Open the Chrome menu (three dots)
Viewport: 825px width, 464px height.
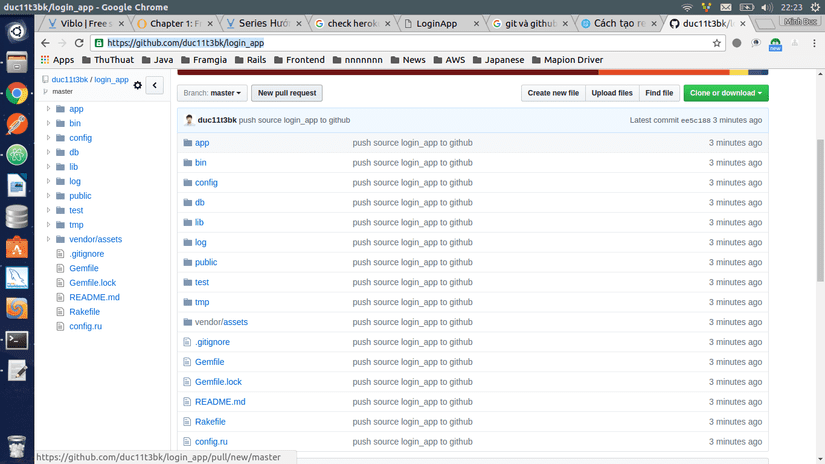814,43
